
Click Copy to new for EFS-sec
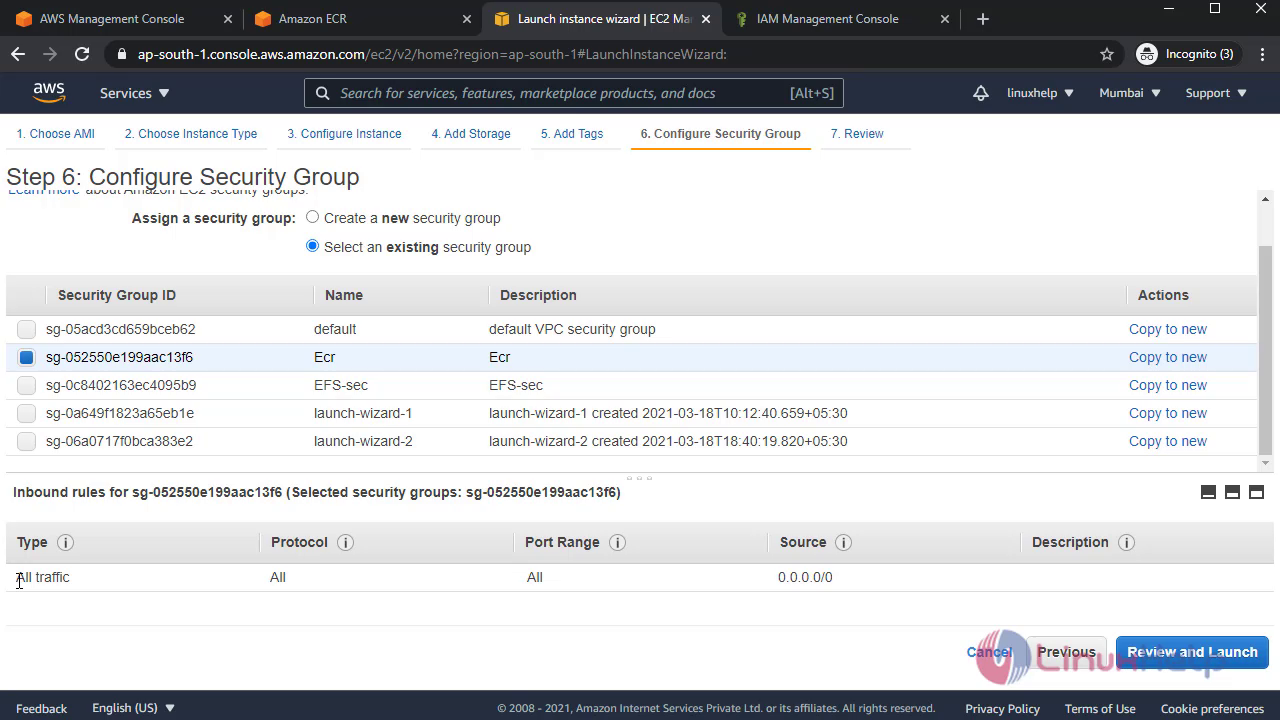coord(1167,385)
